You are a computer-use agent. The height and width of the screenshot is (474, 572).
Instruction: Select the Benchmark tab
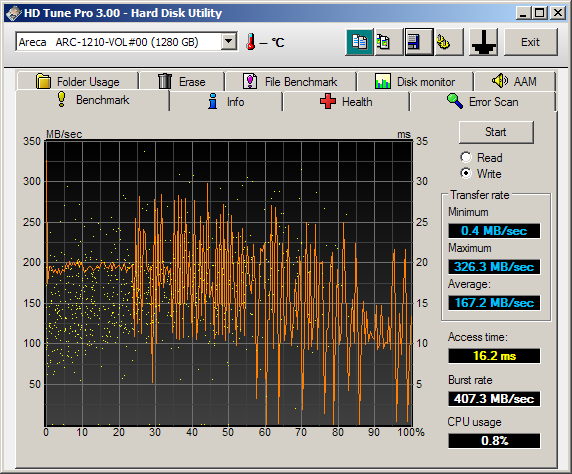[x=93, y=100]
